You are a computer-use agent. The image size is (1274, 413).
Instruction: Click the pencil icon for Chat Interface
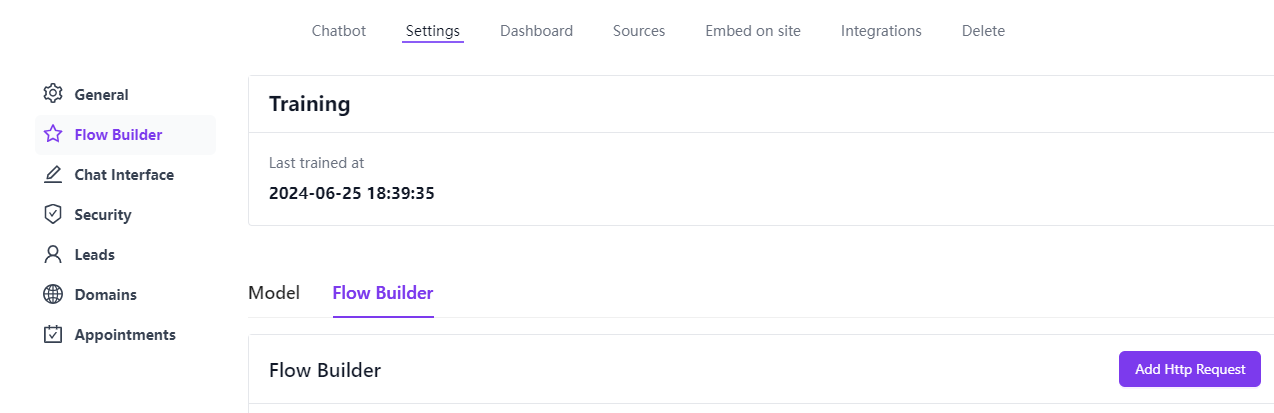click(x=53, y=174)
